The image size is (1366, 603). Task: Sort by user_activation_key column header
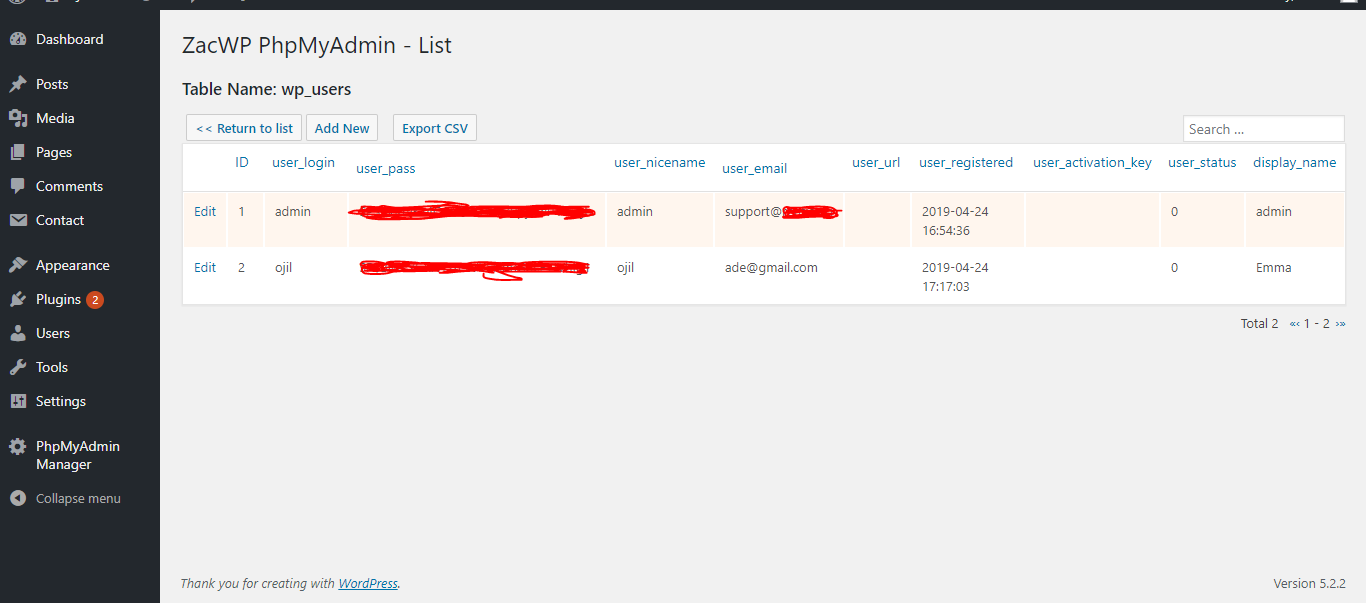[x=1092, y=162]
